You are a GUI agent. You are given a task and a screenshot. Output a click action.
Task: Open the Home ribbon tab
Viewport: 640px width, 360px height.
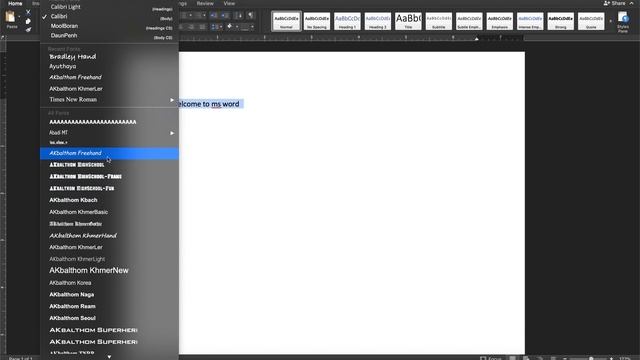15,3
